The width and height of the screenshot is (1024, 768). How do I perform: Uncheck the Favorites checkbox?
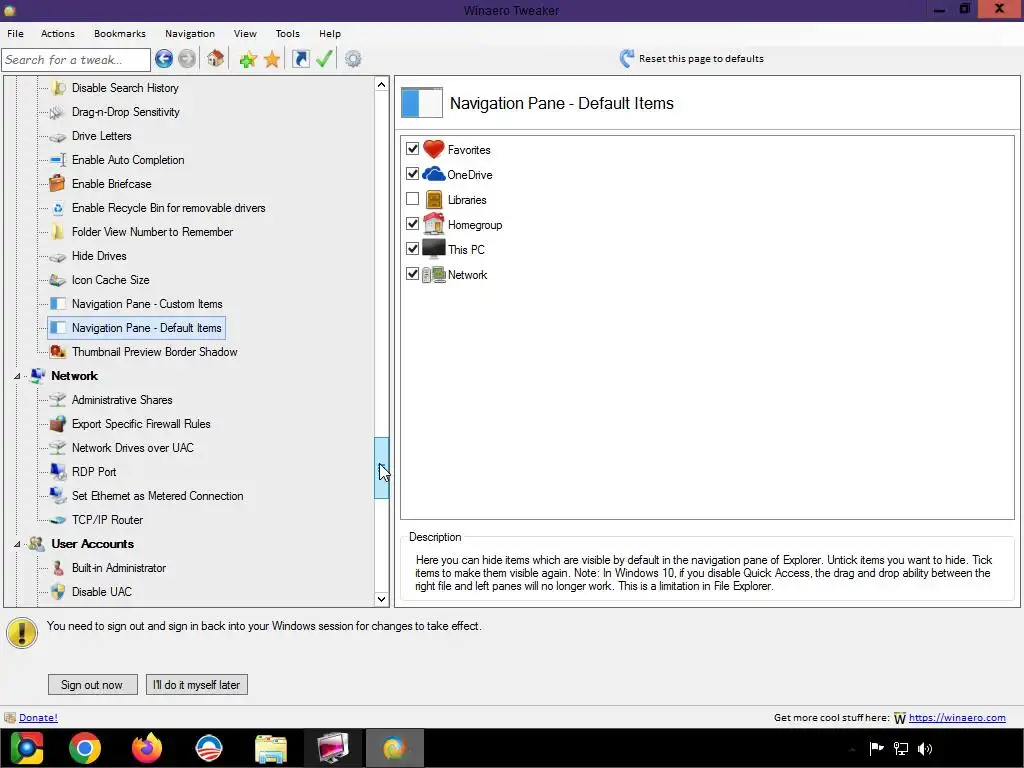pos(412,148)
